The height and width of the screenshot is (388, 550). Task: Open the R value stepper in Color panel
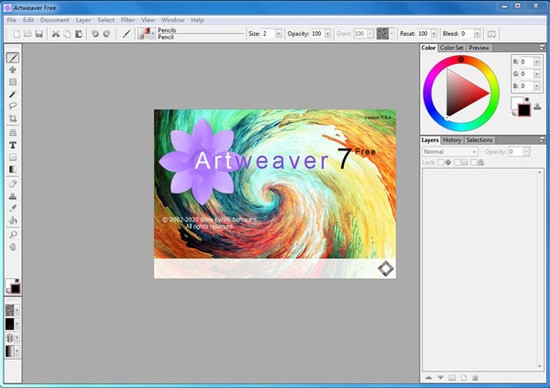tap(537, 62)
